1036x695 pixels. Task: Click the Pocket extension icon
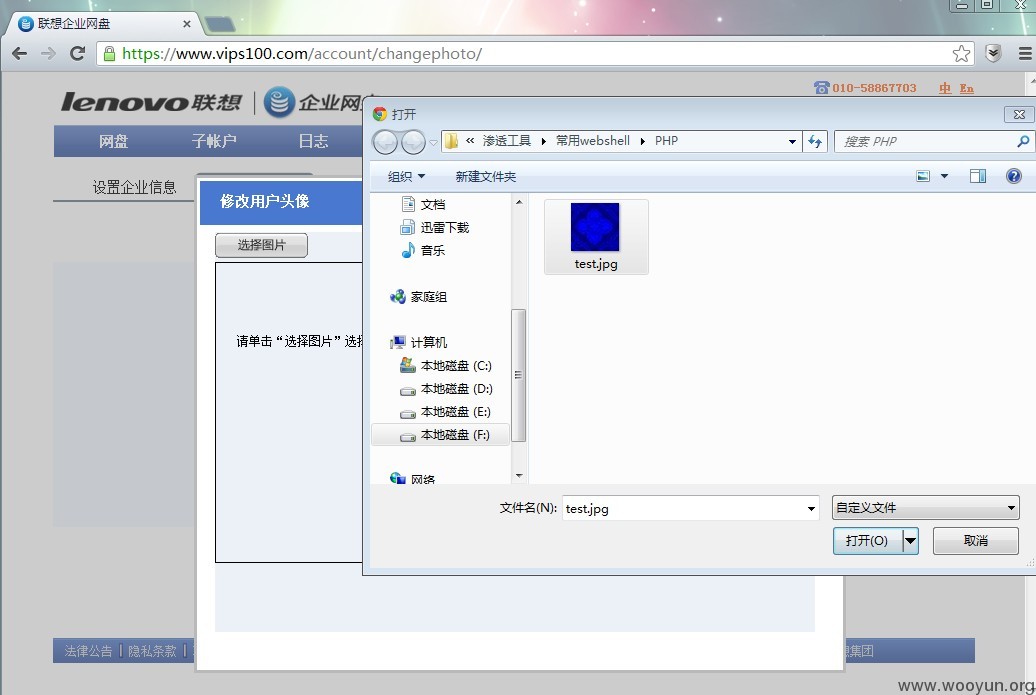pyautogui.click(x=993, y=54)
